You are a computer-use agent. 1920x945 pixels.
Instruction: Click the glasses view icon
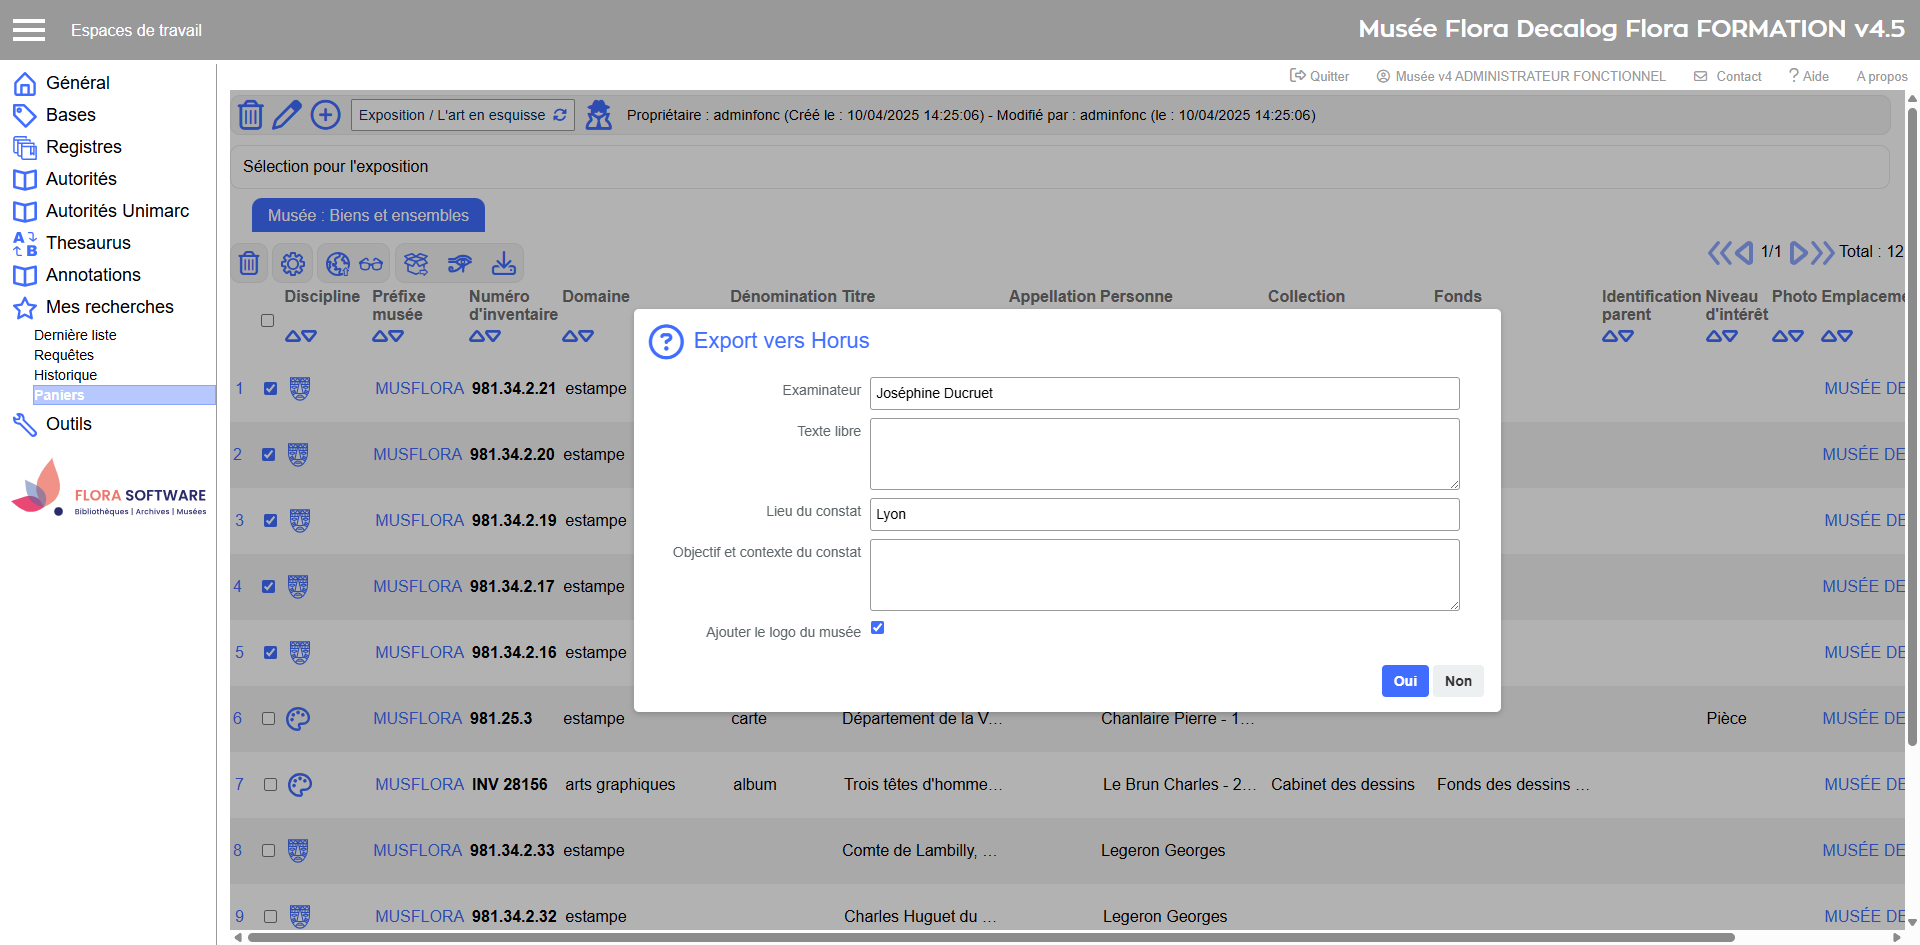click(x=371, y=264)
